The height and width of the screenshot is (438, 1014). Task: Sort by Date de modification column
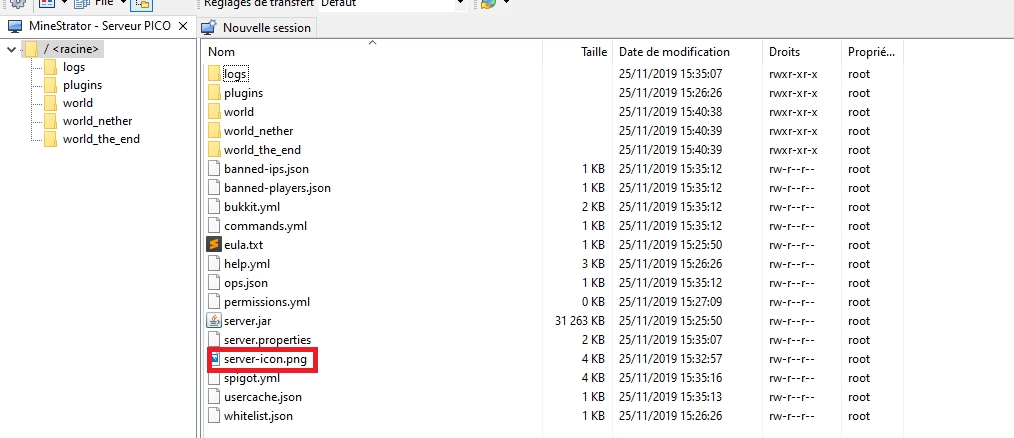point(674,52)
